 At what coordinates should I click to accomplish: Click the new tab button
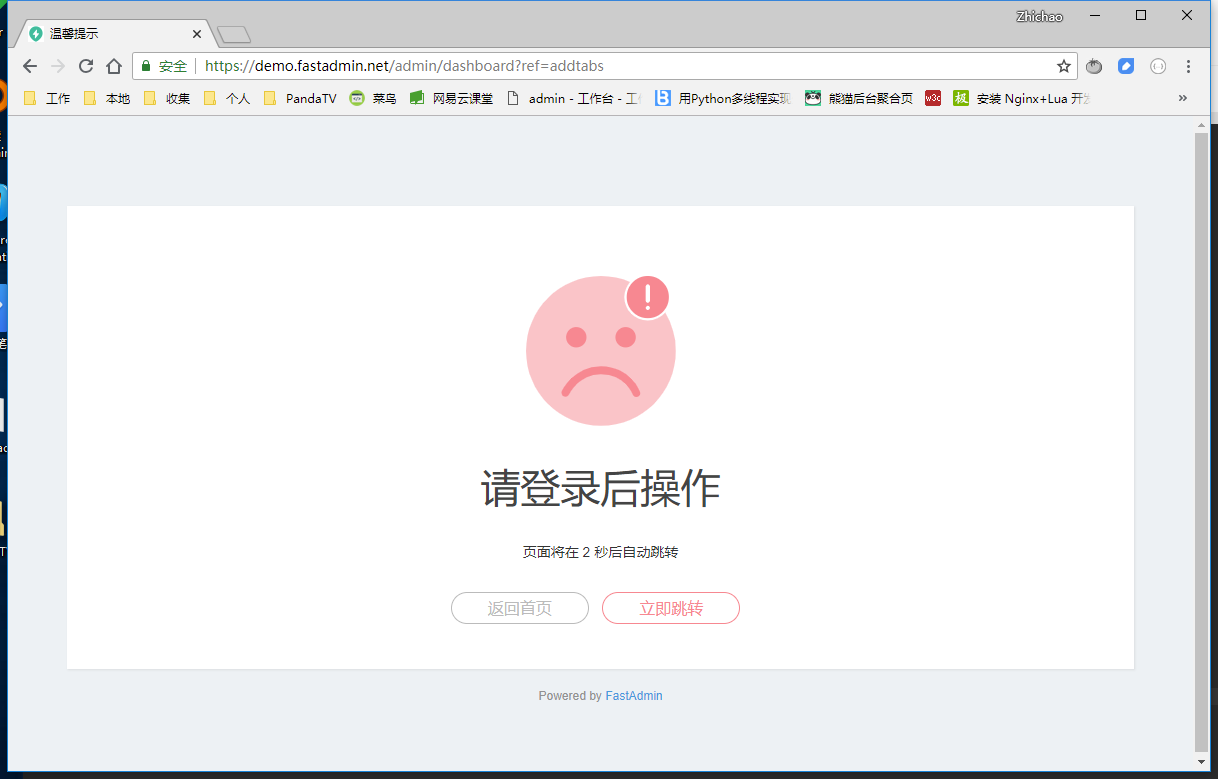tap(233, 33)
